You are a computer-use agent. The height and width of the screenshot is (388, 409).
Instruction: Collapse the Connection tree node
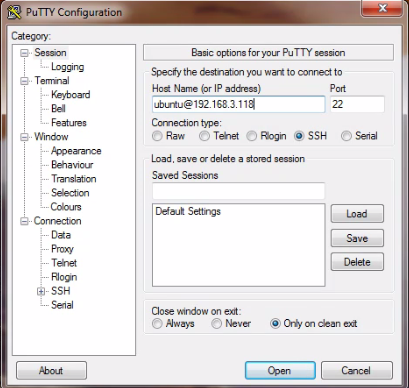[x=24, y=221]
